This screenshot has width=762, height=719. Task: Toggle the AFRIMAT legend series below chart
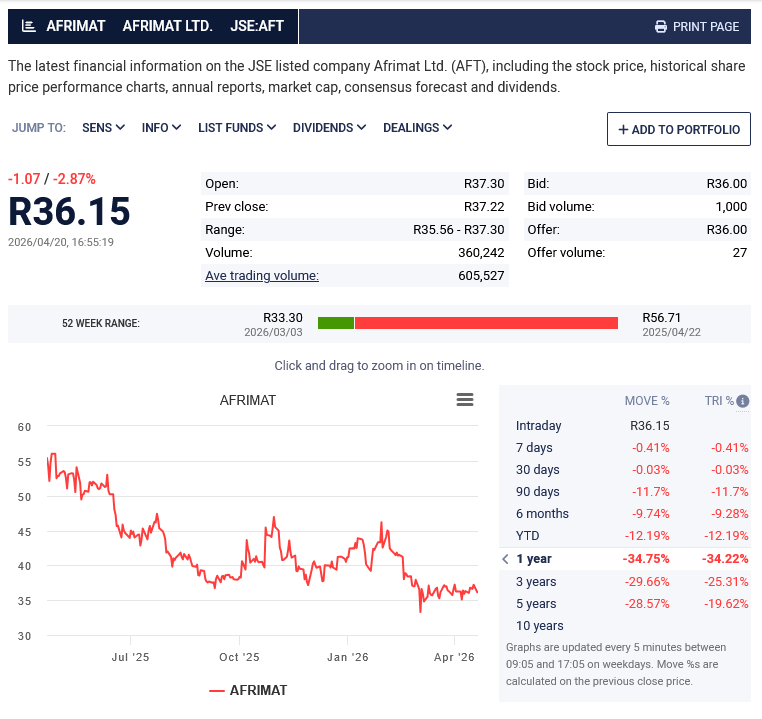tap(248, 690)
